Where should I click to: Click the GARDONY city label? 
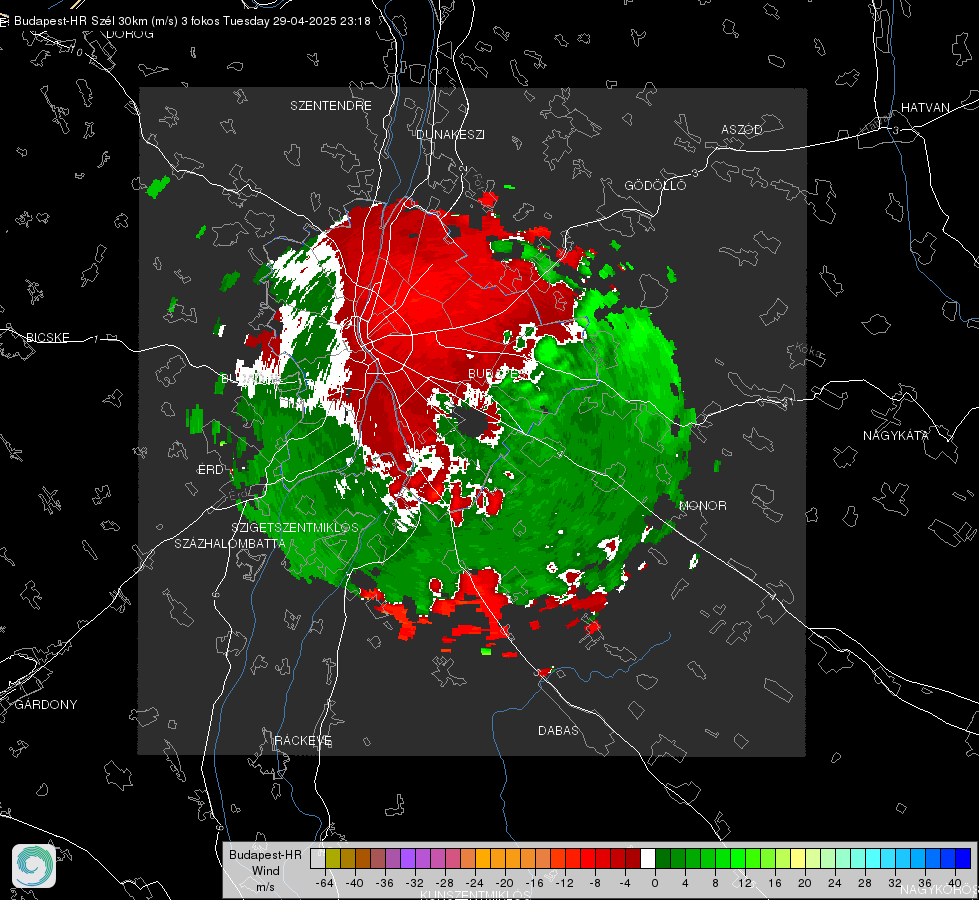(46, 705)
